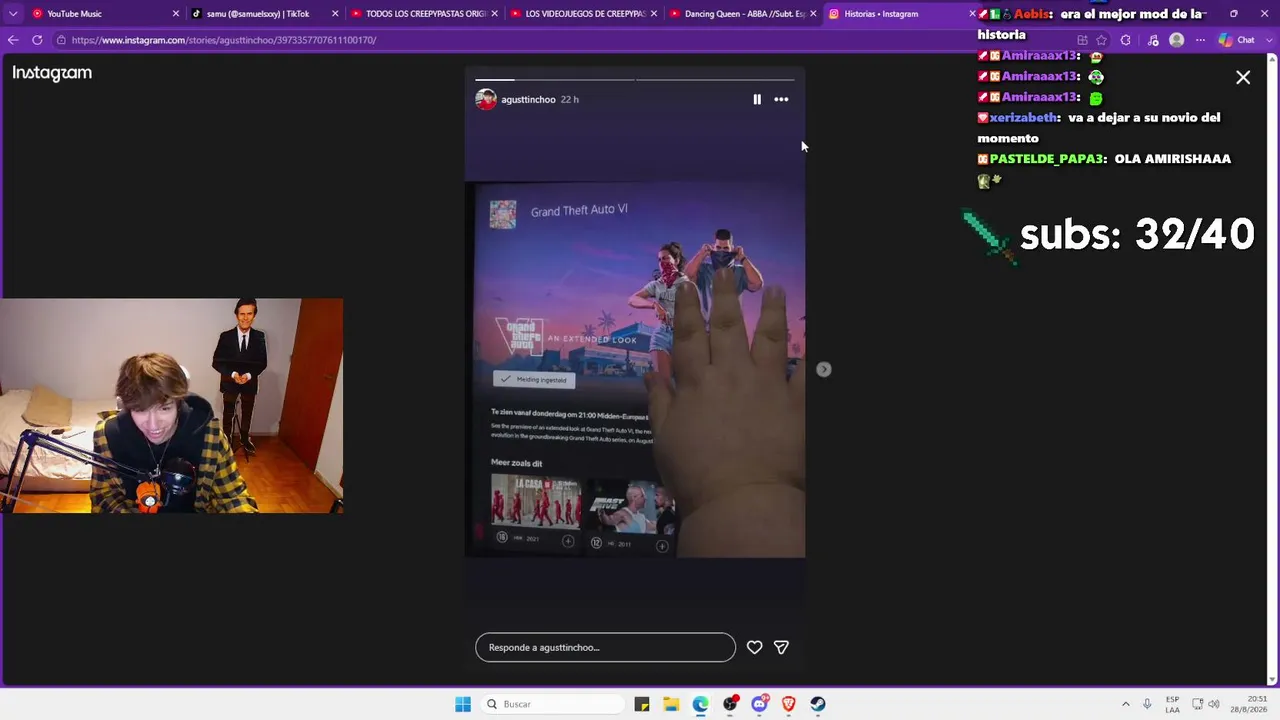This screenshot has height=720, width=1280.
Task: Open the Windows Start menu
Action: [463, 704]
